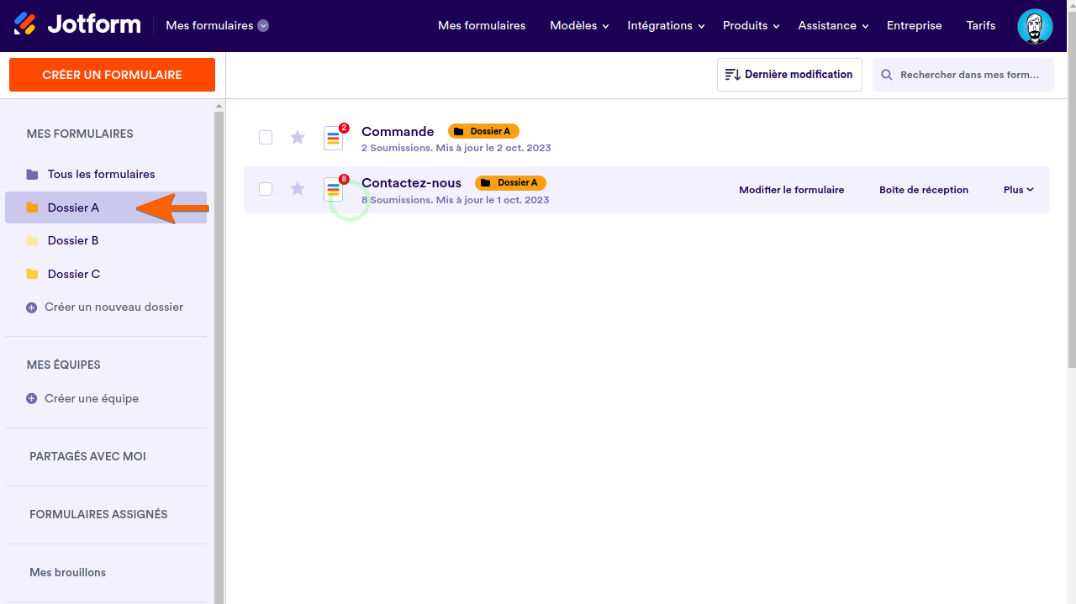Click the Dossier B folder icon
The width and height of the screenshot is (1076, 604).
pyautogui.click(x=32, y=241)
